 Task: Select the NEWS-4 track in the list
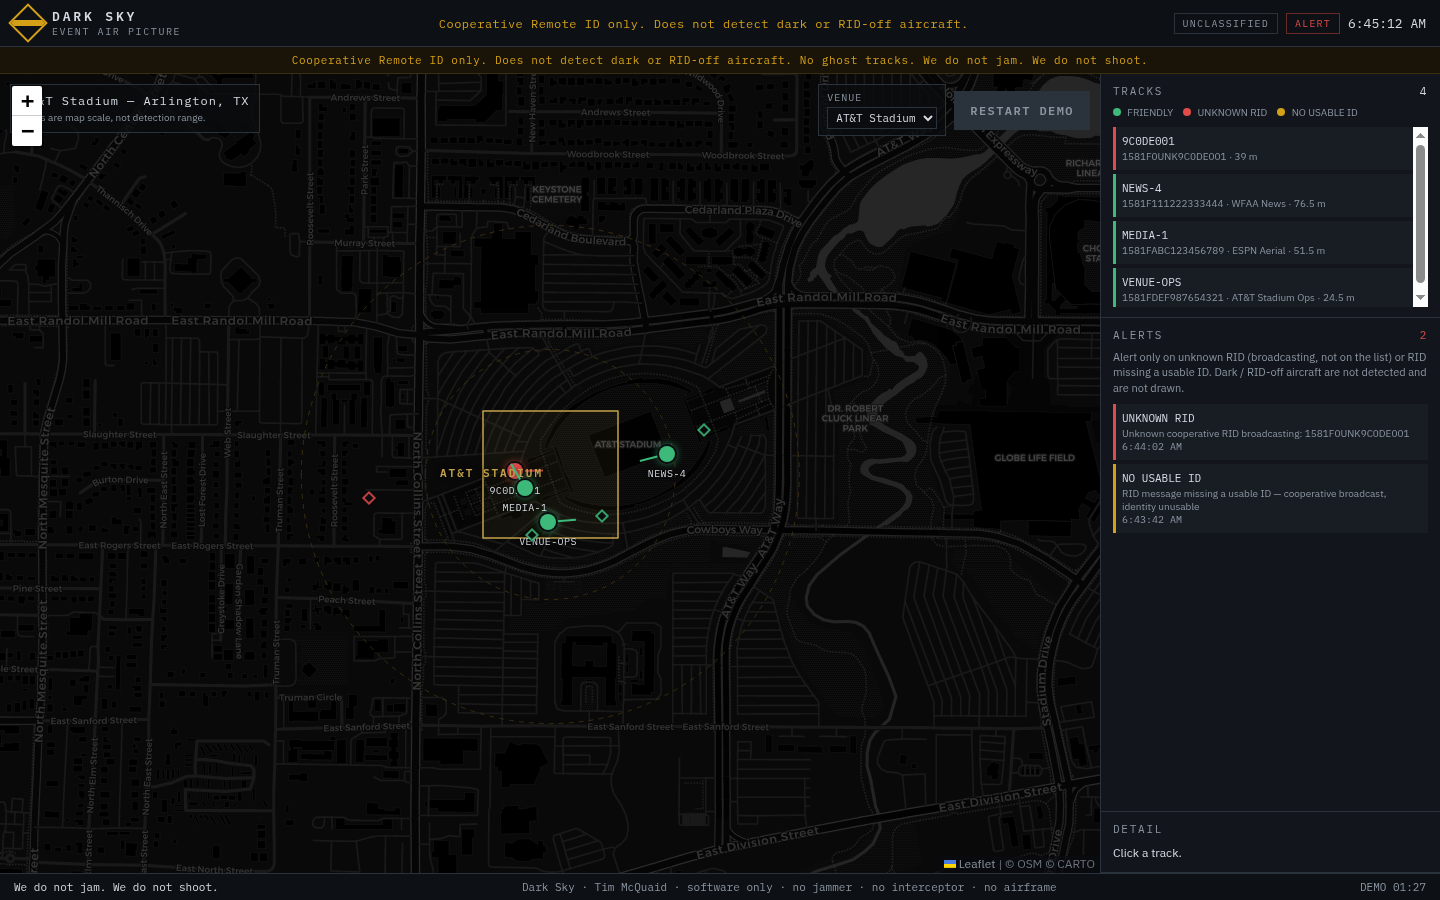pos(1262,195)
